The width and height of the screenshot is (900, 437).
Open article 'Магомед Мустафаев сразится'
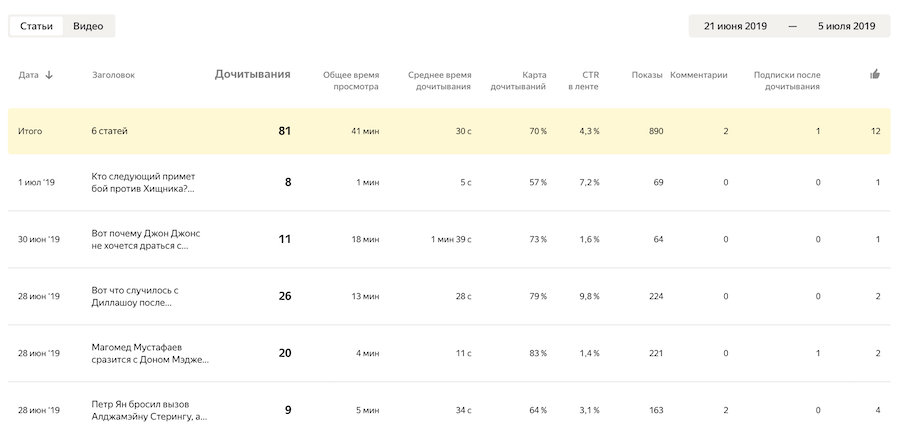click(x=149, y=353)
